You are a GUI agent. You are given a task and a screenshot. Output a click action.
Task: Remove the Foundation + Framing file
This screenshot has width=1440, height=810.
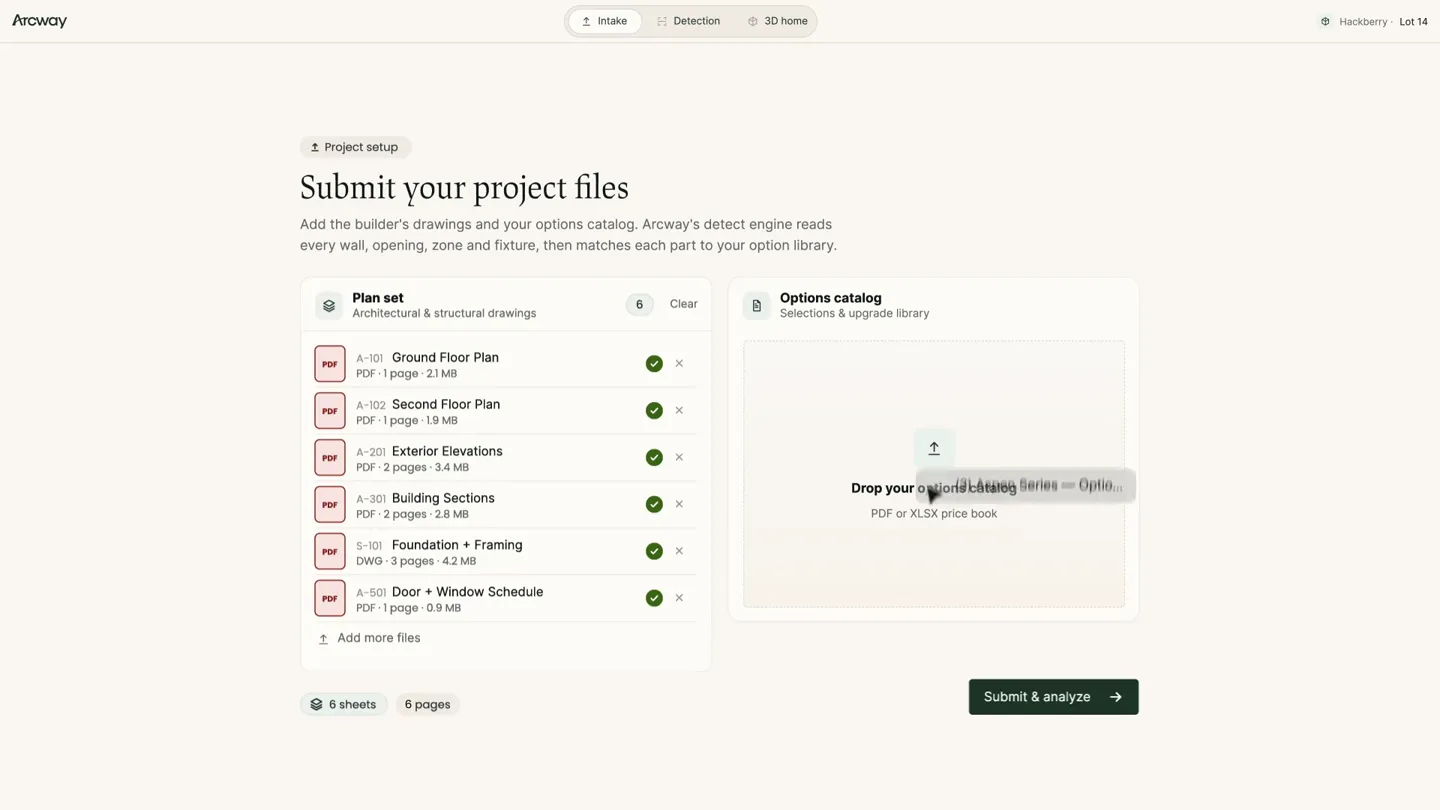[679, 551]
